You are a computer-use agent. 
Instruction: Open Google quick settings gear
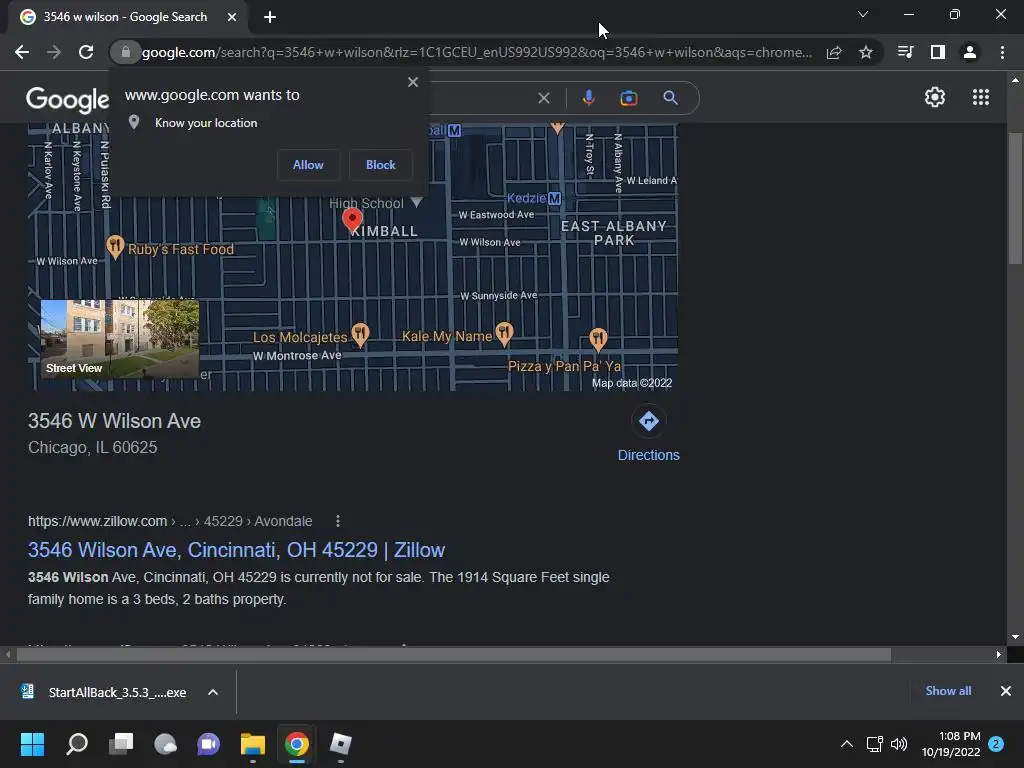(x=935, y=97)
